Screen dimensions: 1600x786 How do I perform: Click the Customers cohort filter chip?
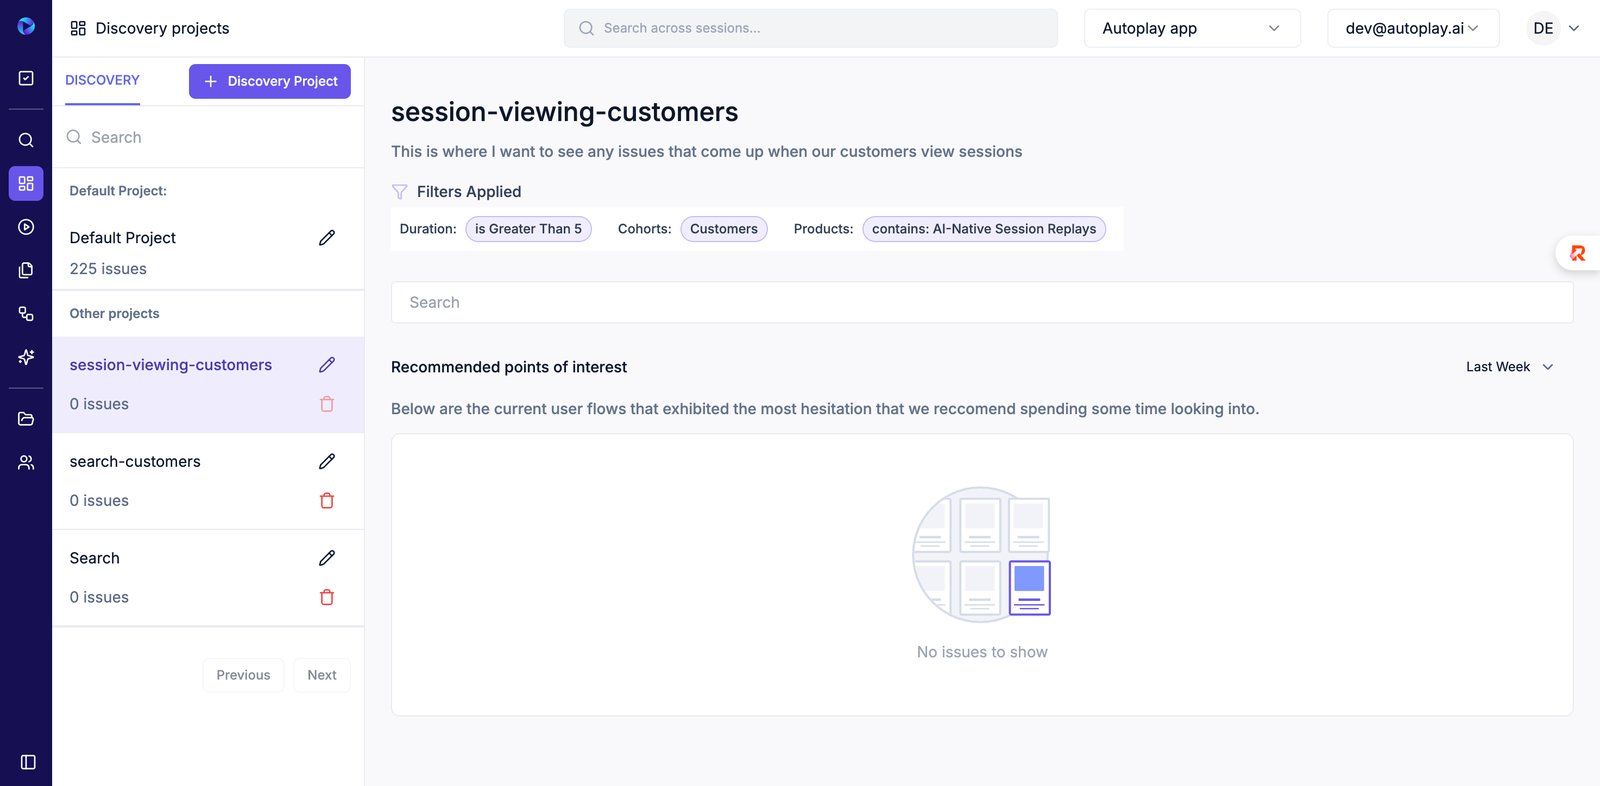[x=723, y=229]
